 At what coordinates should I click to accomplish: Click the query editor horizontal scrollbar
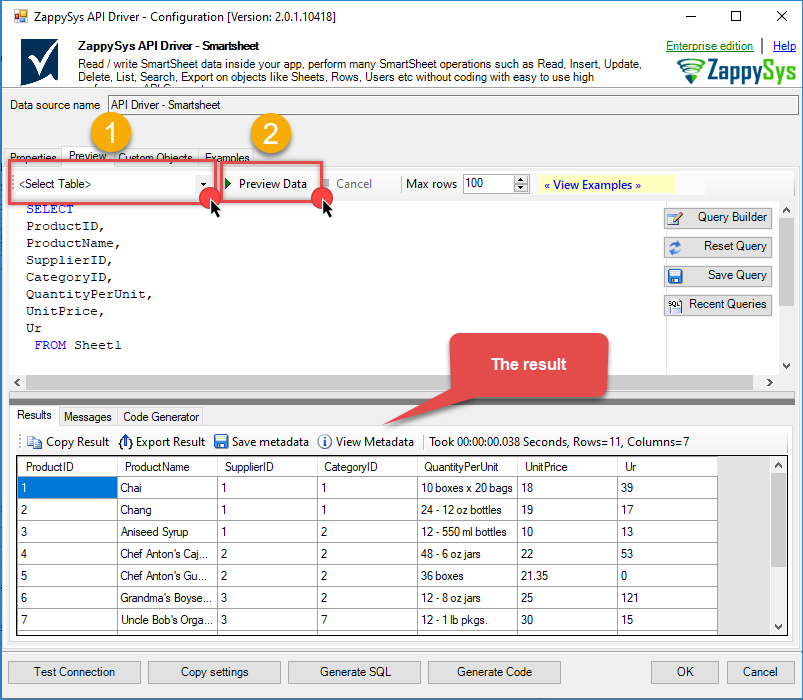(389, 383)
